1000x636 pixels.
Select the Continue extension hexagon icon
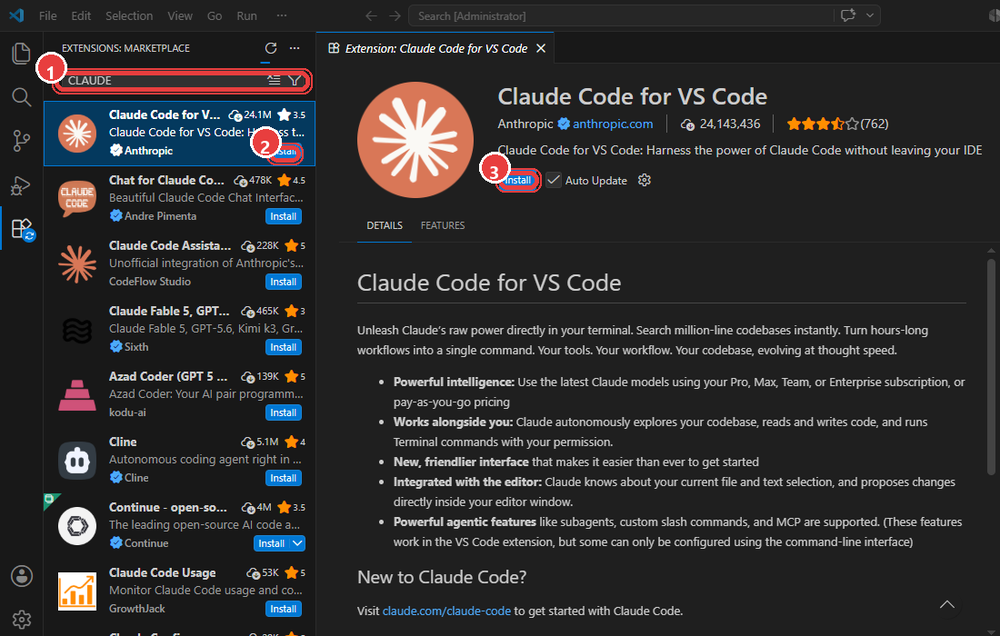coord(77,526)
